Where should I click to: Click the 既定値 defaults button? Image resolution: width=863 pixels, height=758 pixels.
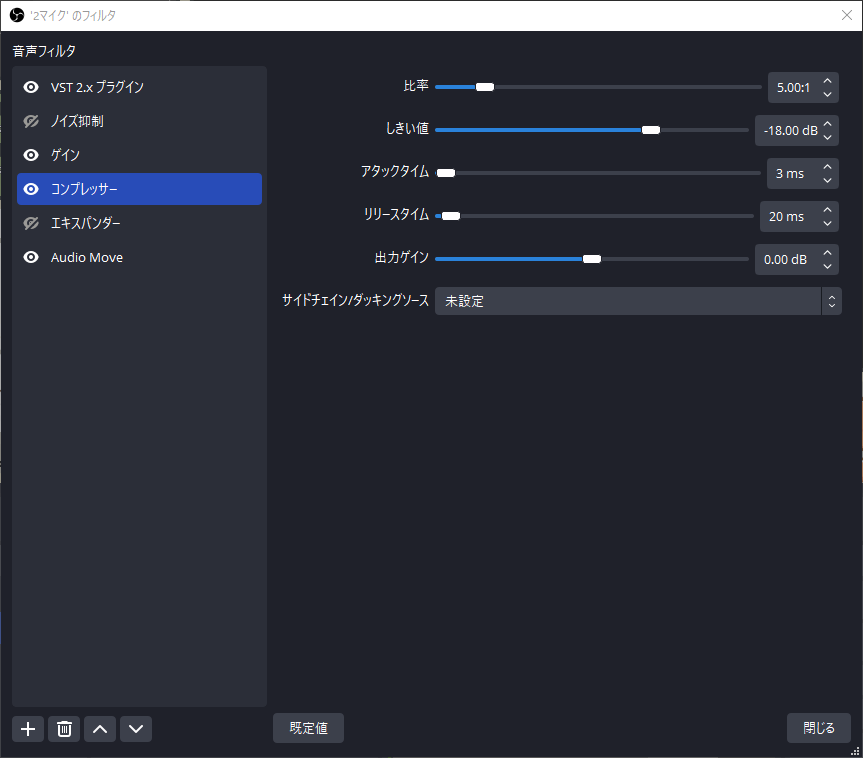[308, 728]
